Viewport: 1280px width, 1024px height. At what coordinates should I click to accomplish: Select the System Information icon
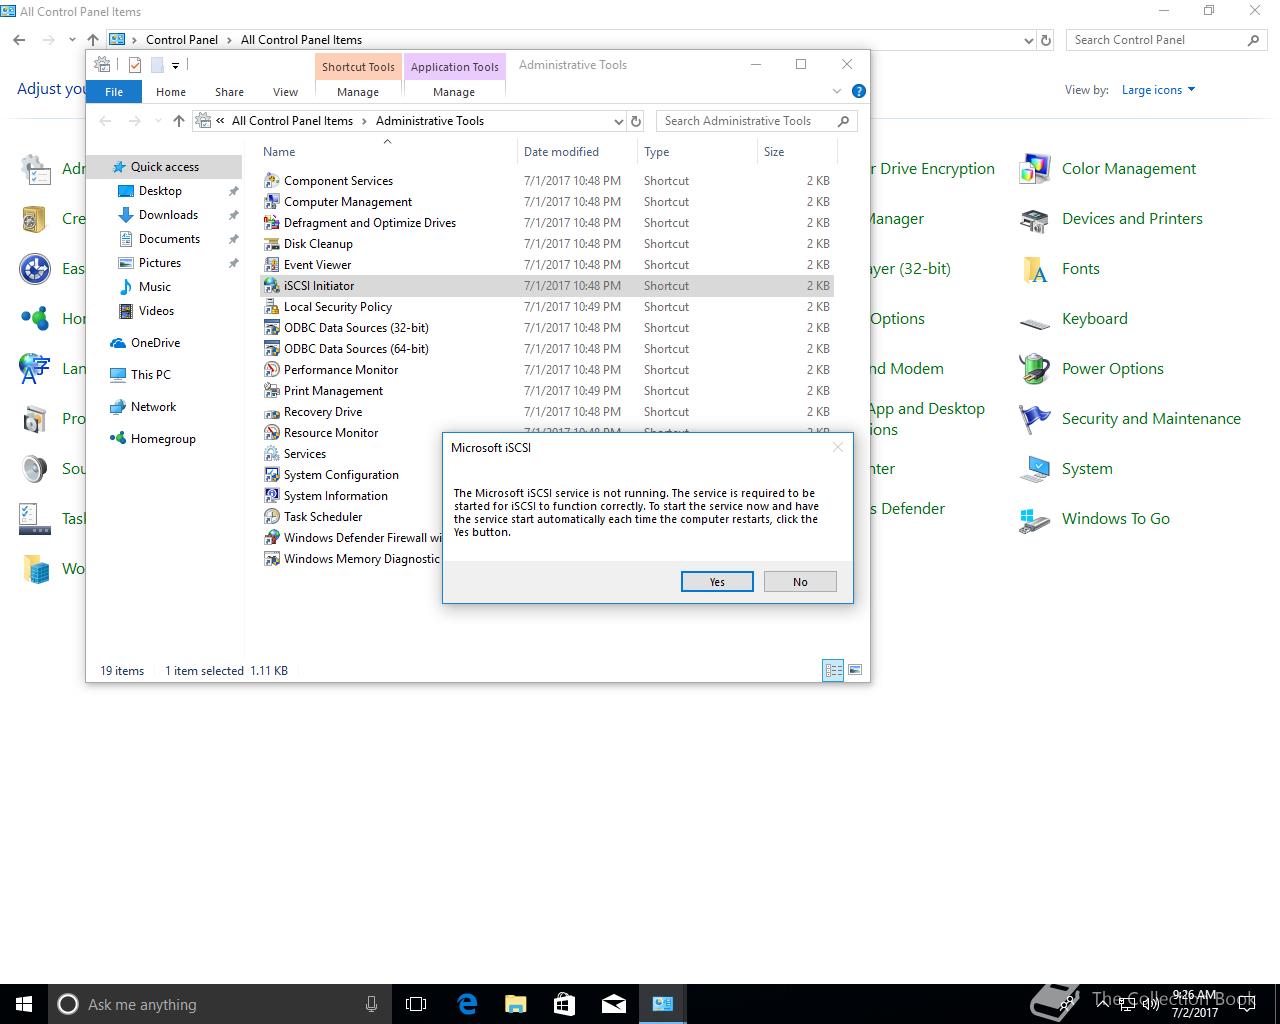pos(271,496)
